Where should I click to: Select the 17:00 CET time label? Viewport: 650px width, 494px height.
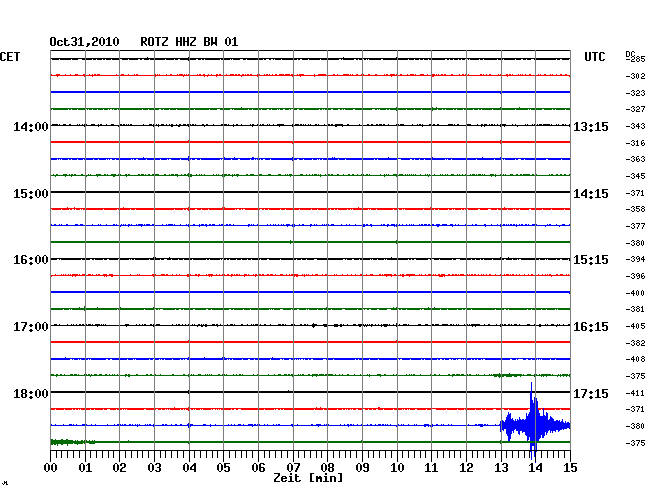tap(31, 327)
